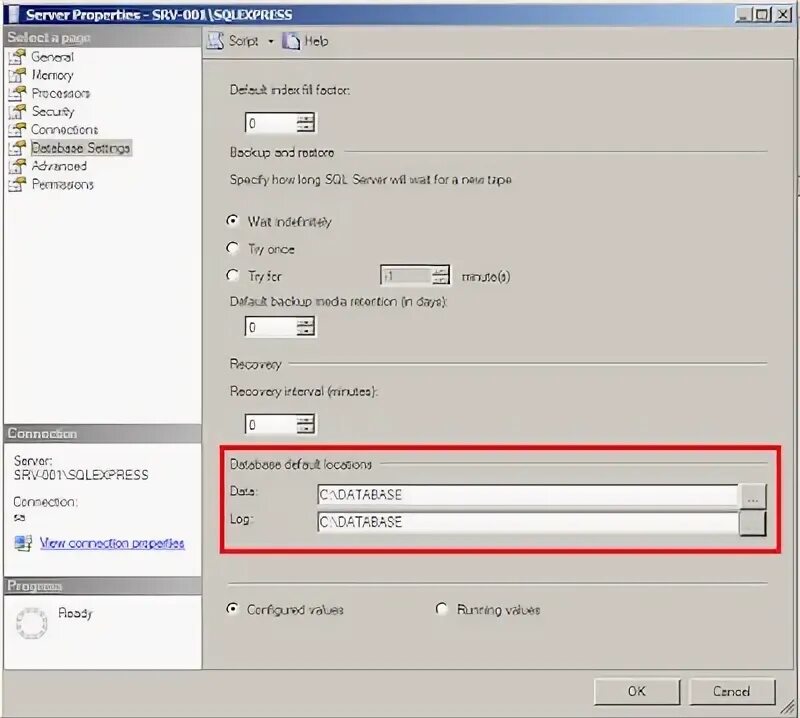Click the Data path input field
The image size is (800, 718).
(x=528, y=495)
